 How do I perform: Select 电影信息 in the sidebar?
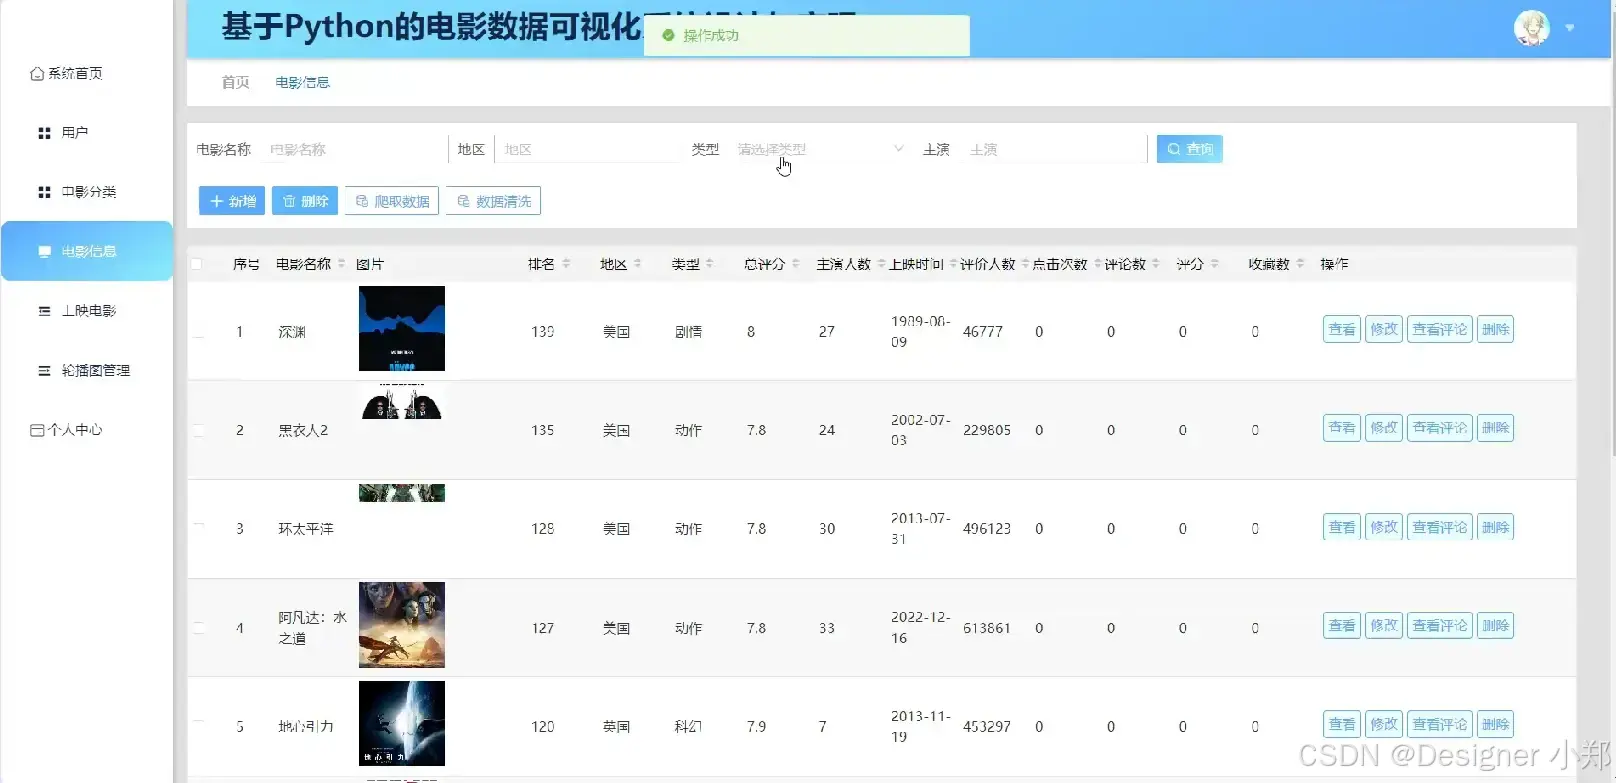[87, 251]
